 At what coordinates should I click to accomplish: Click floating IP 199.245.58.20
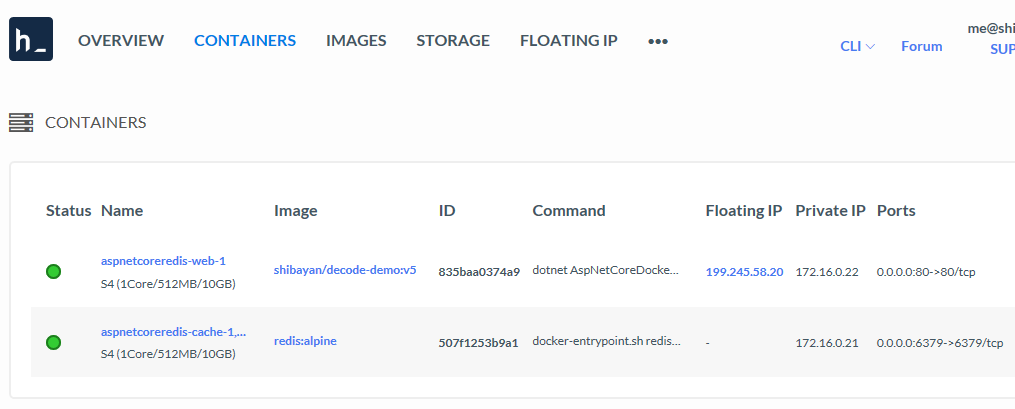click(744, 272)
